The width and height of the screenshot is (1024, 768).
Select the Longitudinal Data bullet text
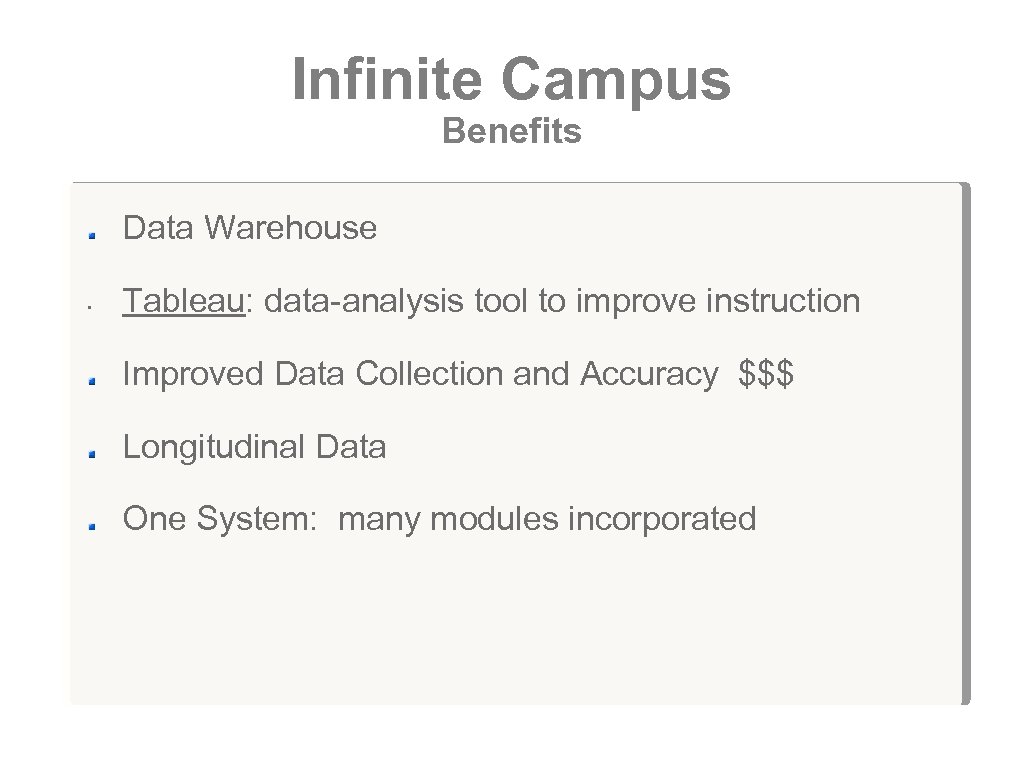(x=254, y=446)
